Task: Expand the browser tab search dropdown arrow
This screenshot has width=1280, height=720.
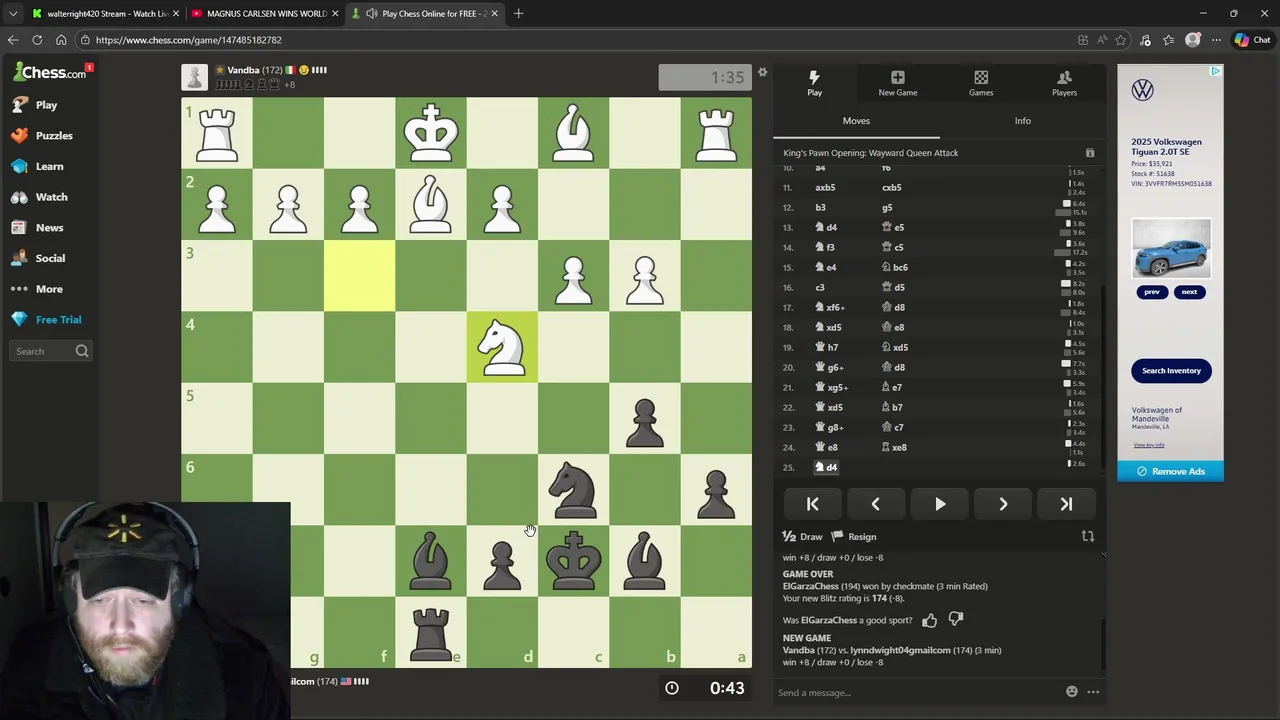Action: pos(13,14)
